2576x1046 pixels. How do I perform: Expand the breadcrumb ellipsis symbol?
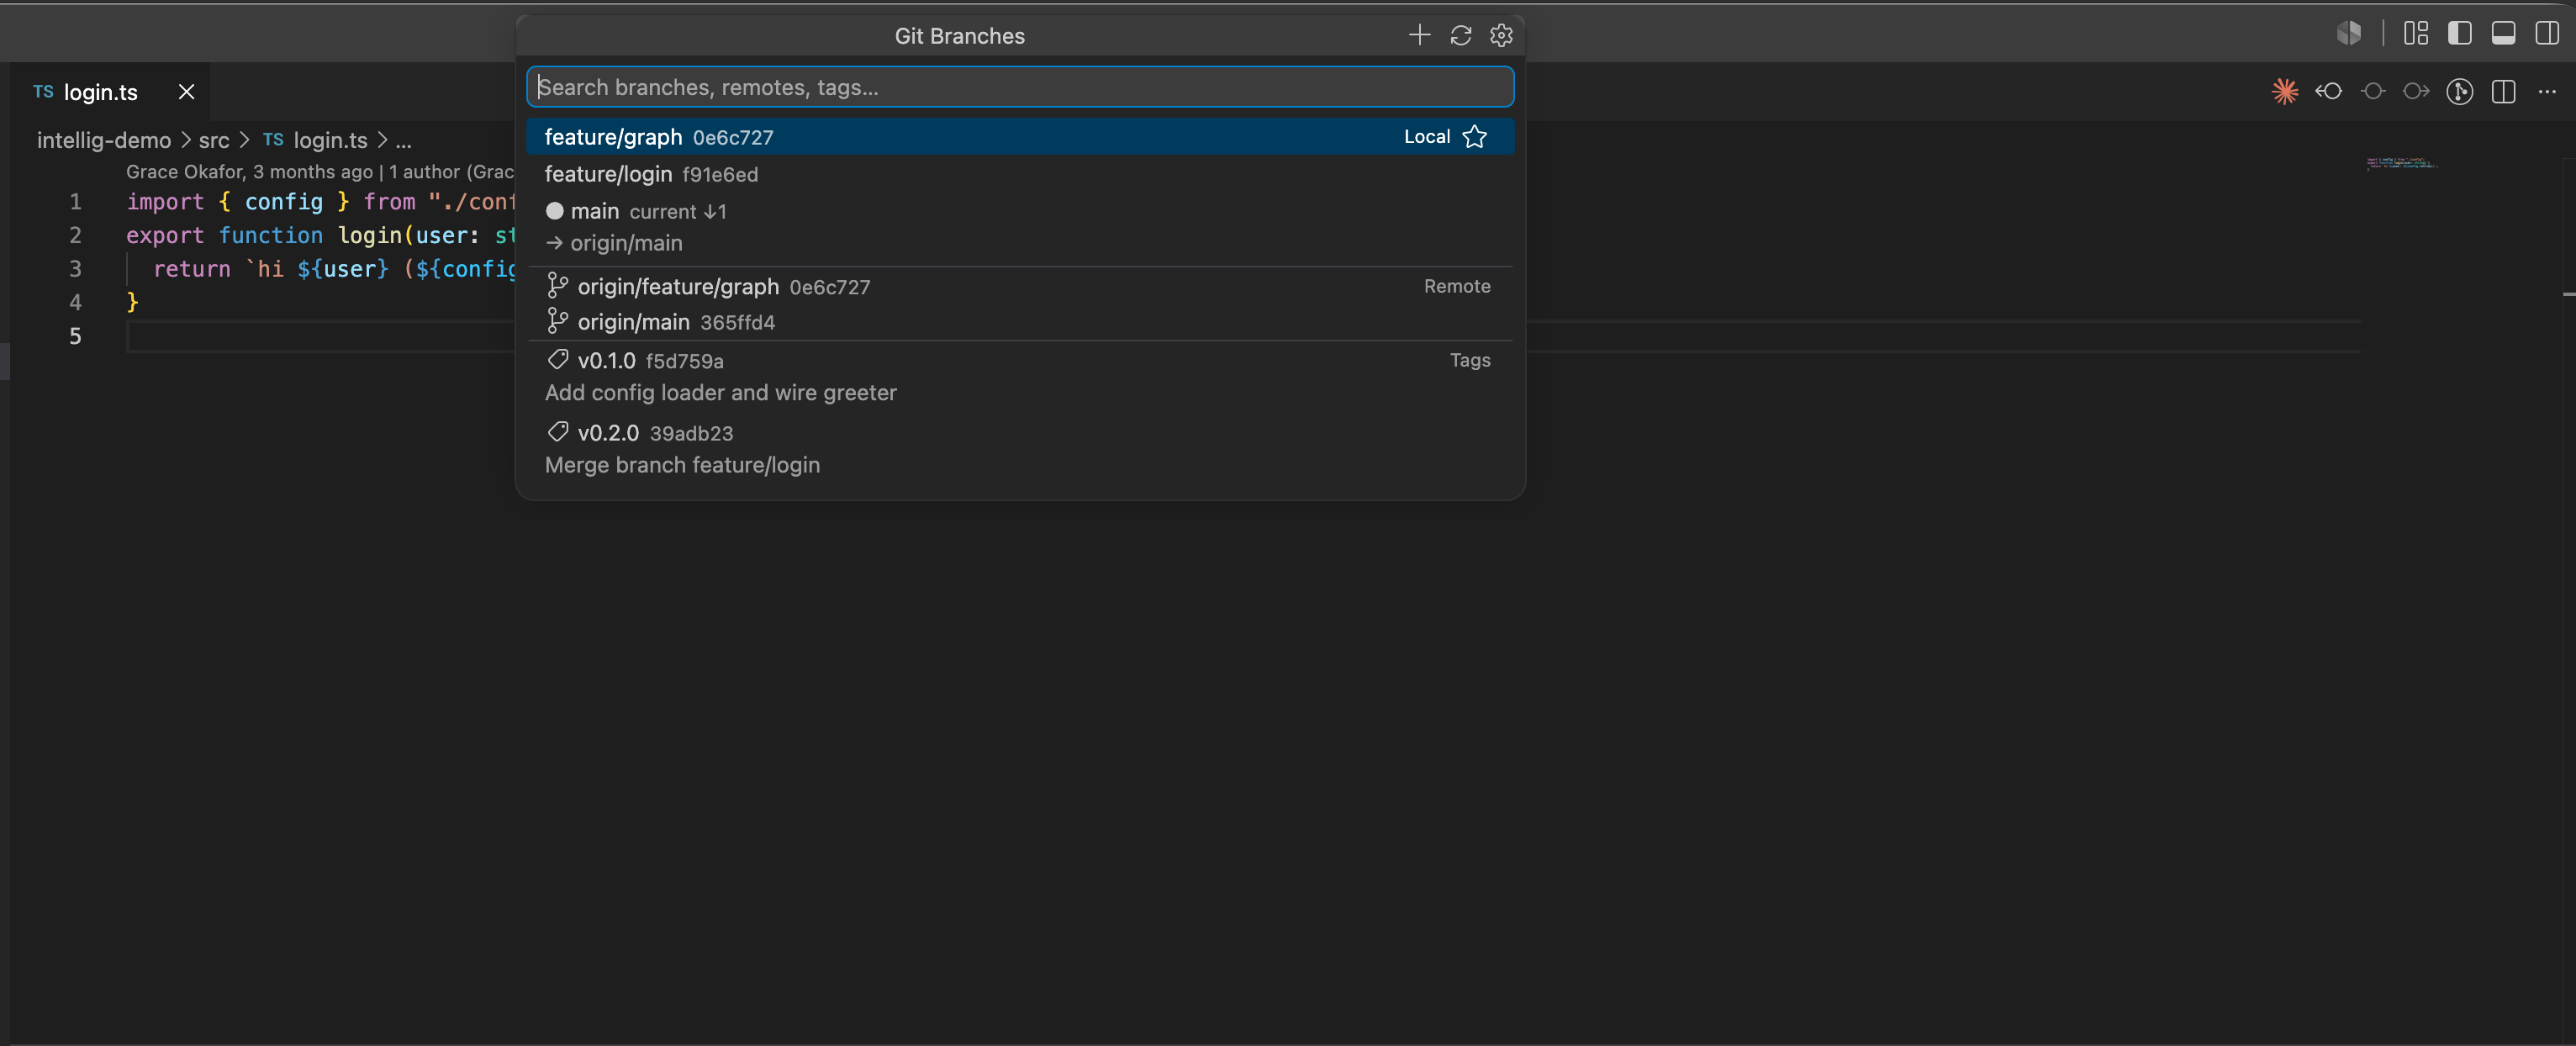(x=403, y=141)
